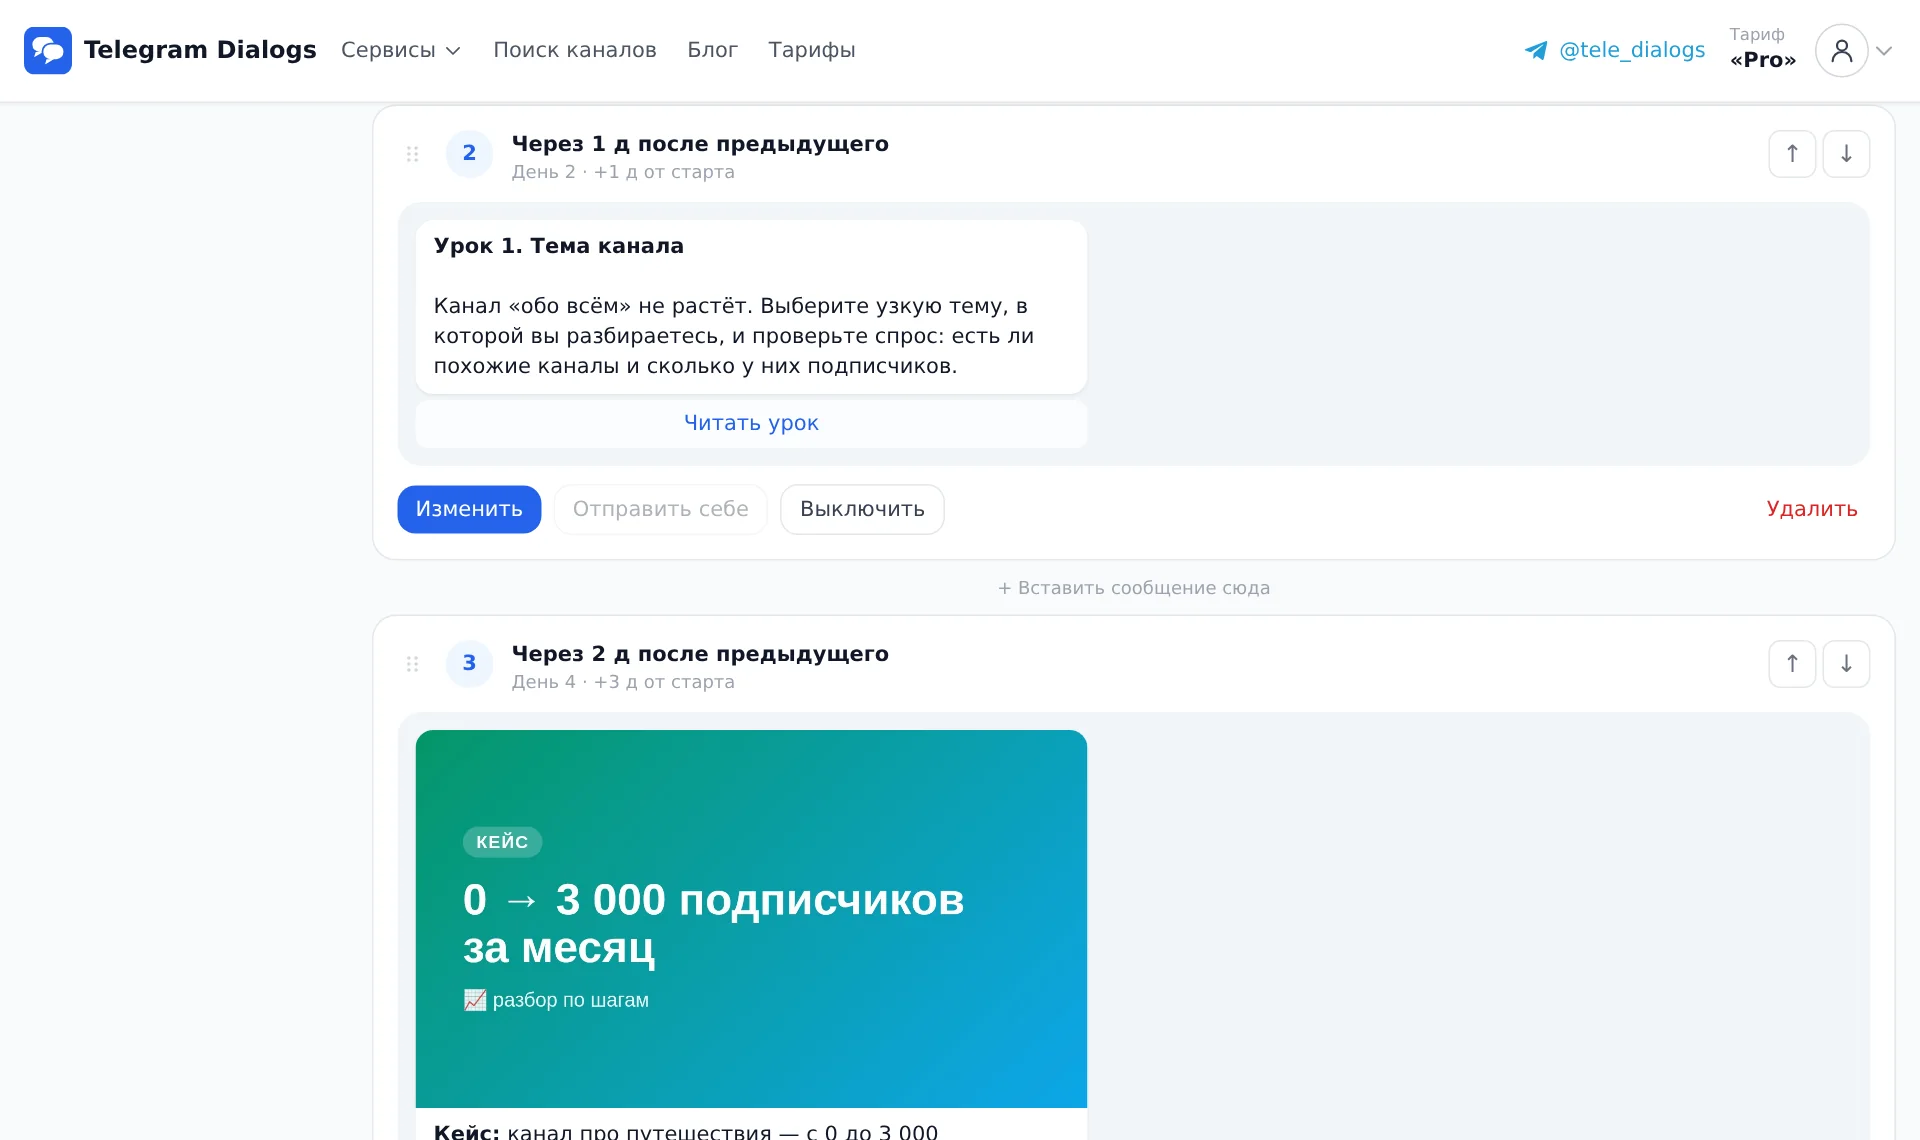Expand the Сервисы dropdown menu
Screen dimensions: 1920x1140
pyautogui.click(x=400, y=50)
